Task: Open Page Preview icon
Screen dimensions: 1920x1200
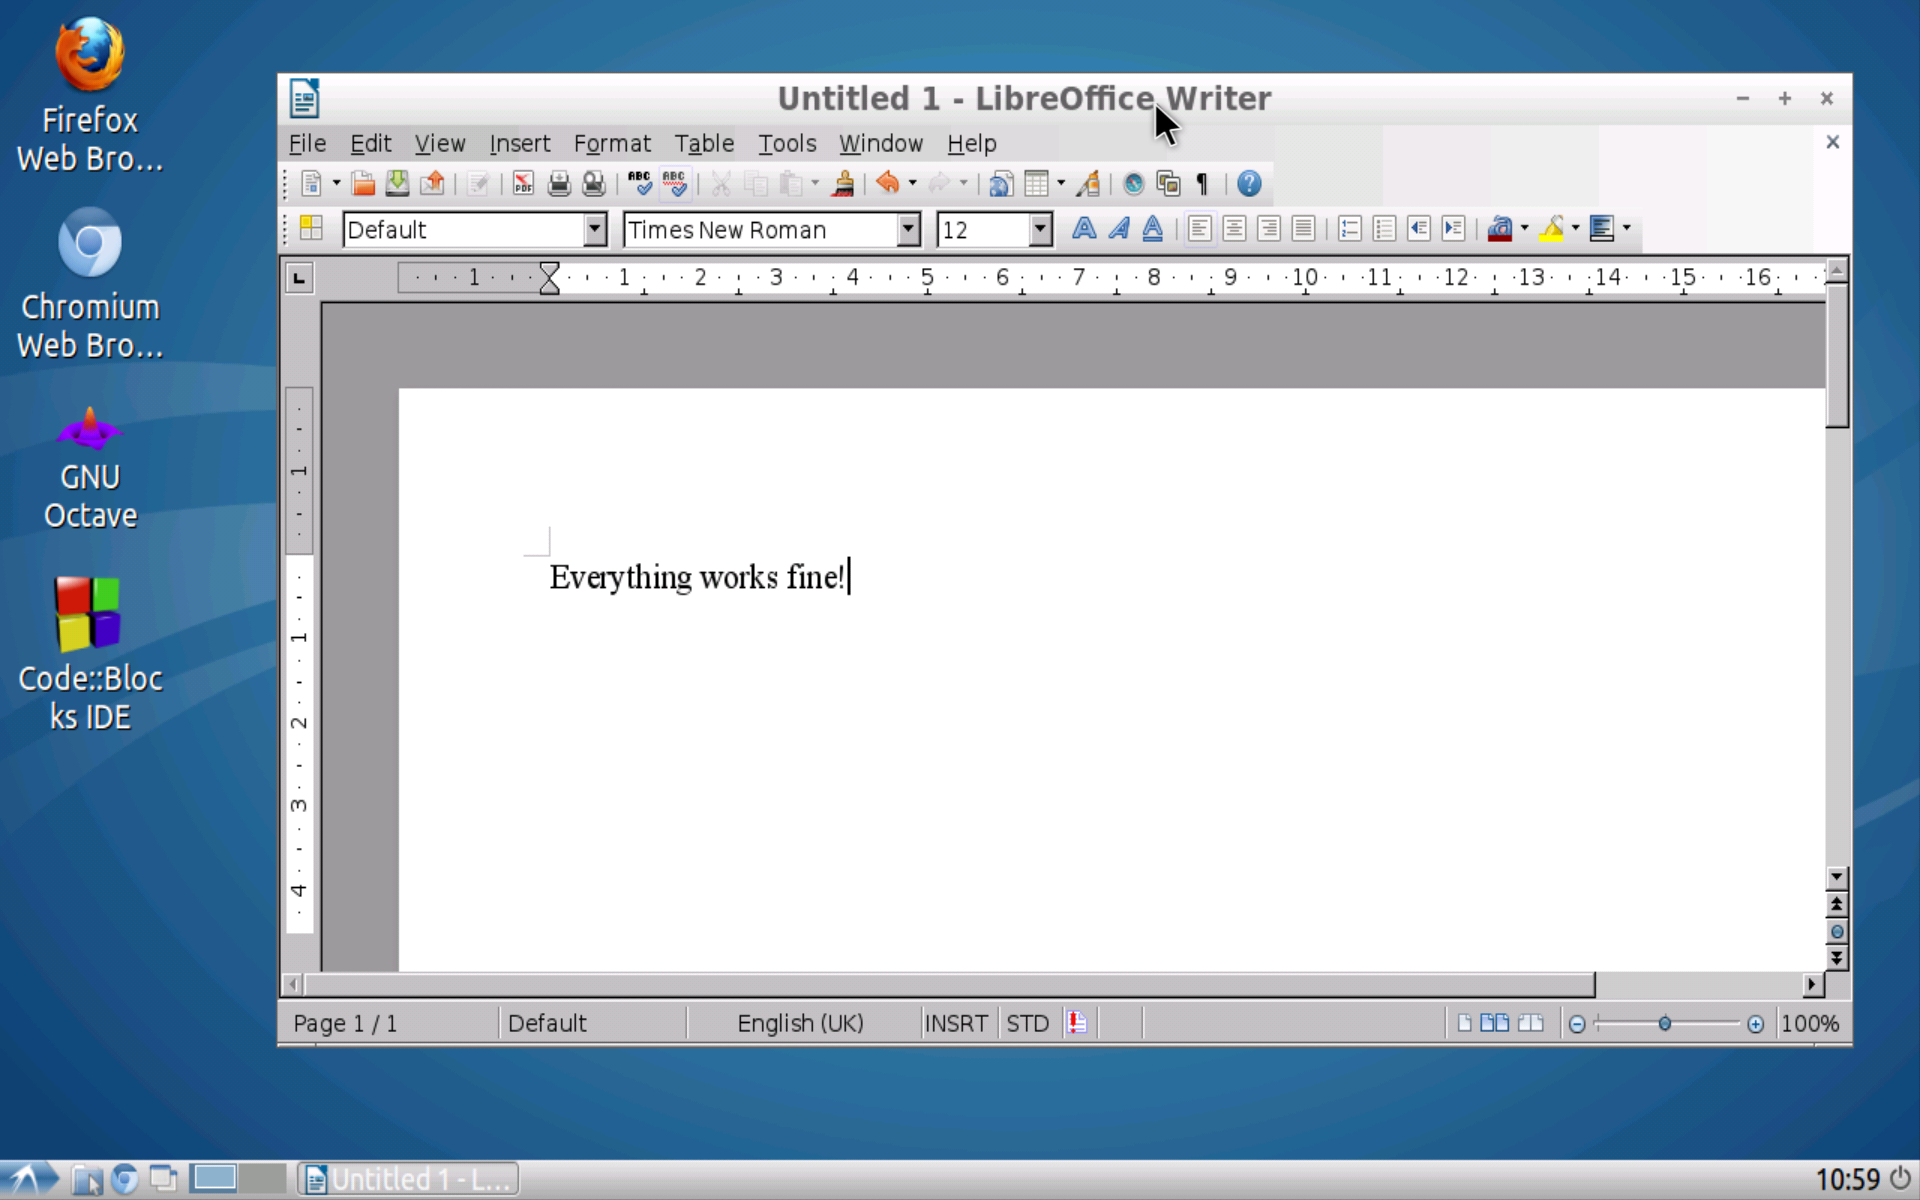Action: 594,184
